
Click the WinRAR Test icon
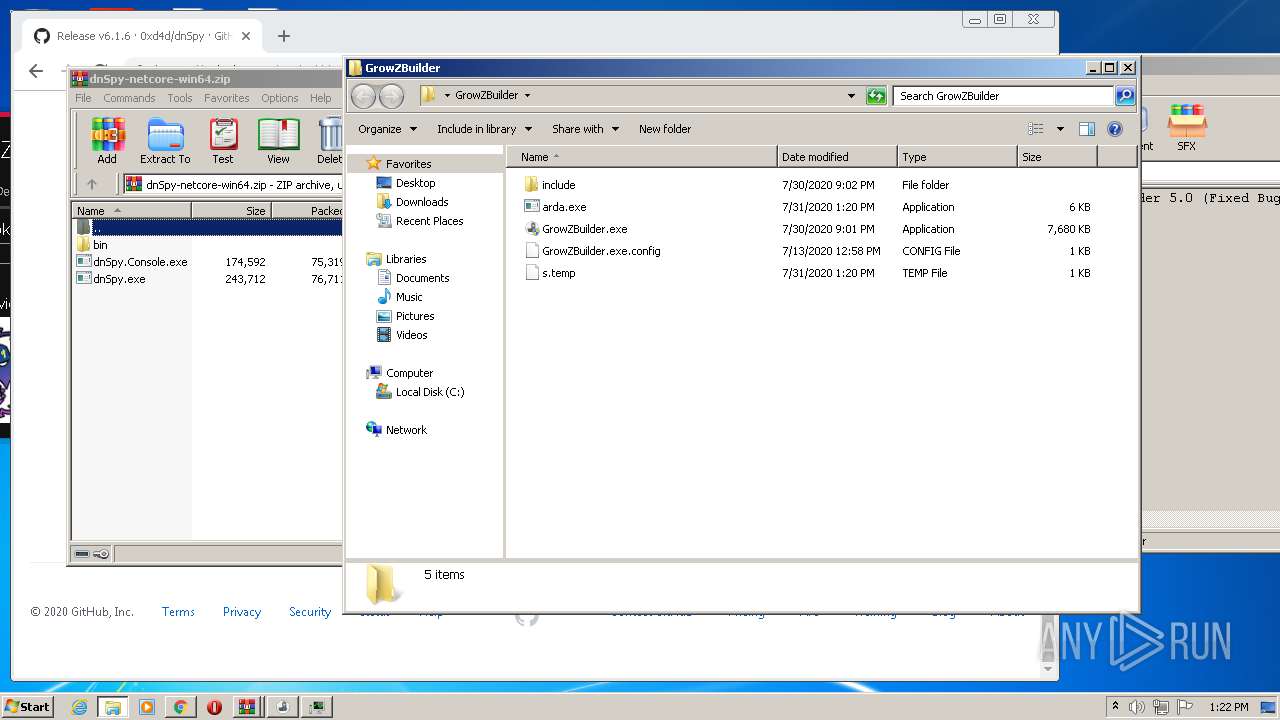click(223, 135)
